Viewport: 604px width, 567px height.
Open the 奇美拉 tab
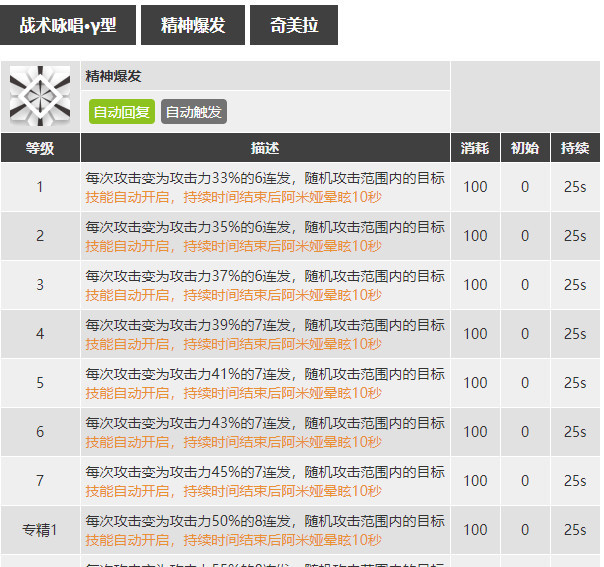[294, 25]
